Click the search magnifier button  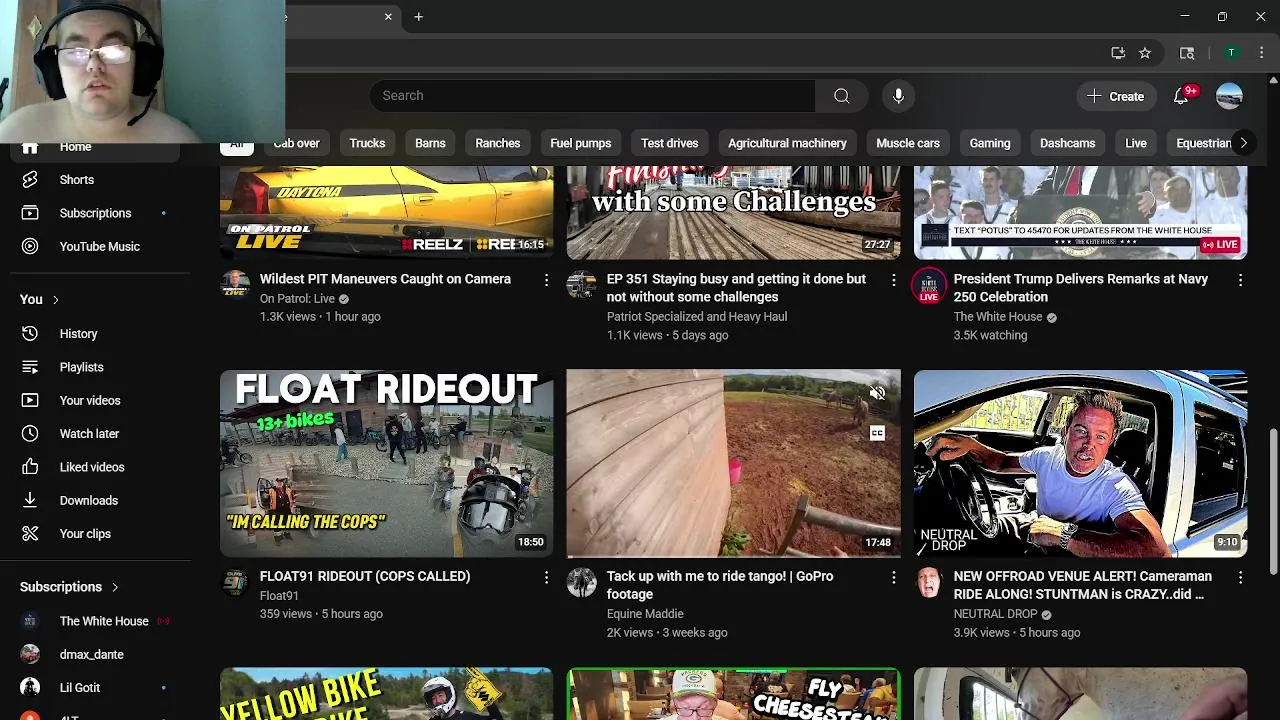point(841,96)
